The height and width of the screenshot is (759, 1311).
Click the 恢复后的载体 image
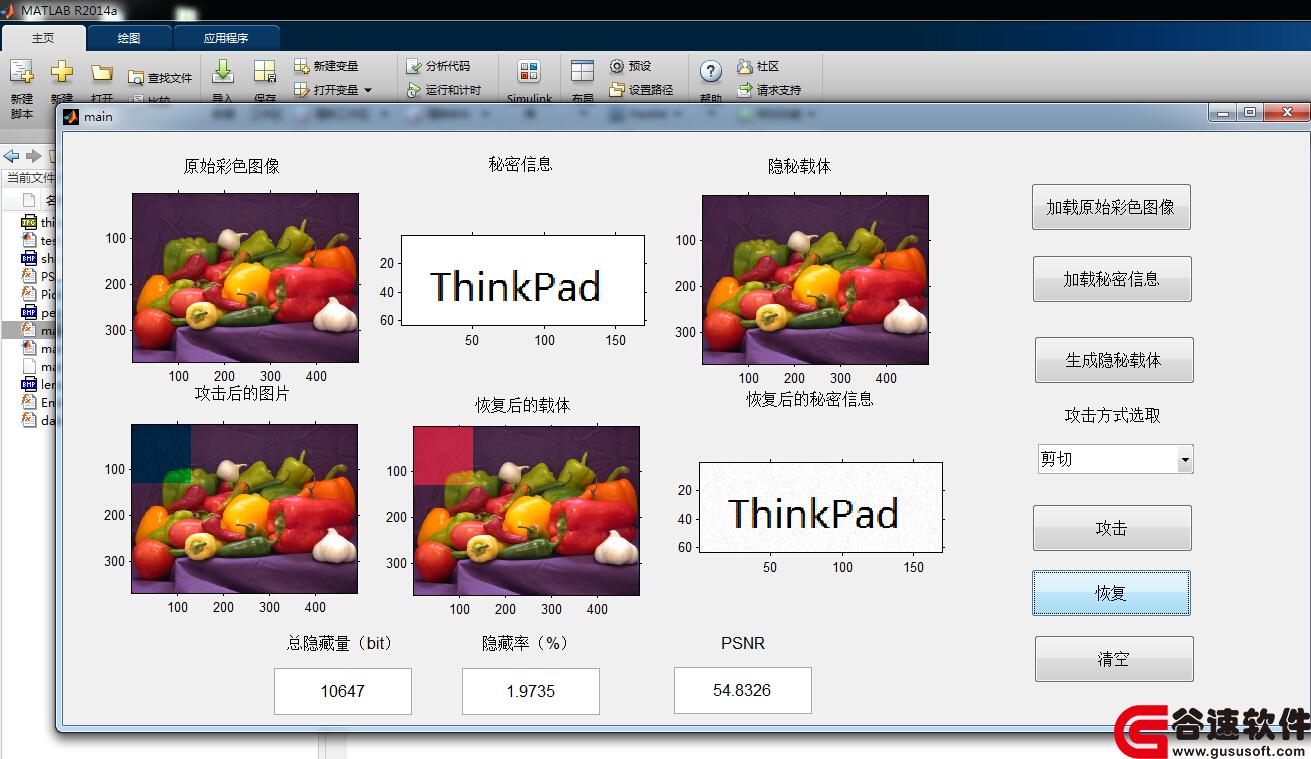pos(526,511)
